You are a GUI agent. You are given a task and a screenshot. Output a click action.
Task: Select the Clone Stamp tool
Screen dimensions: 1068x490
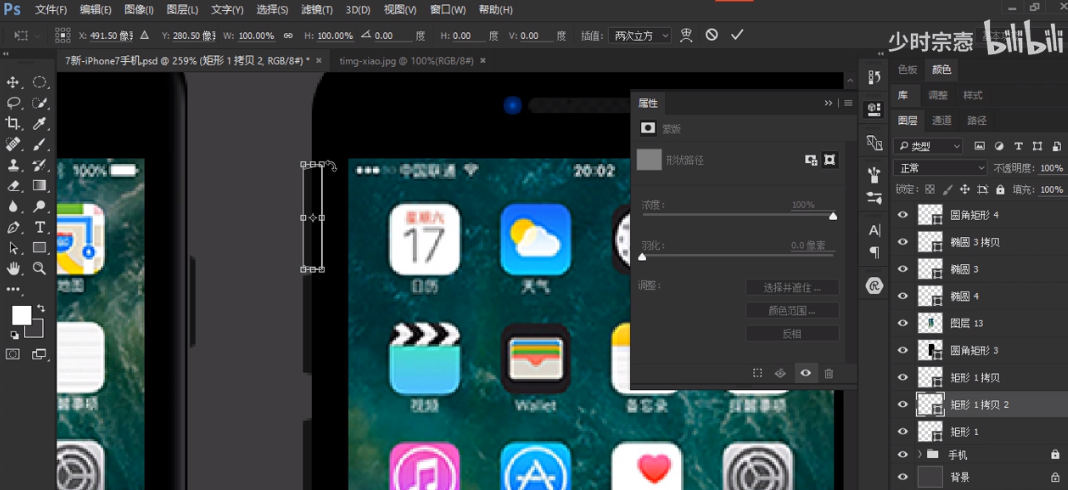point(12,165)
